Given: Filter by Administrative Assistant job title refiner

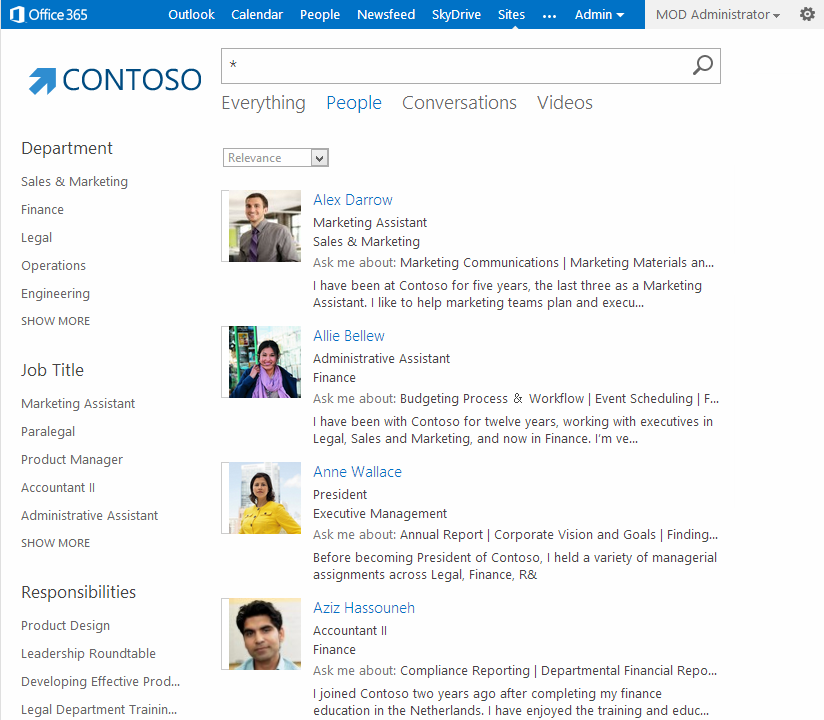Looking at the screenshot, I should click(89, 516).
